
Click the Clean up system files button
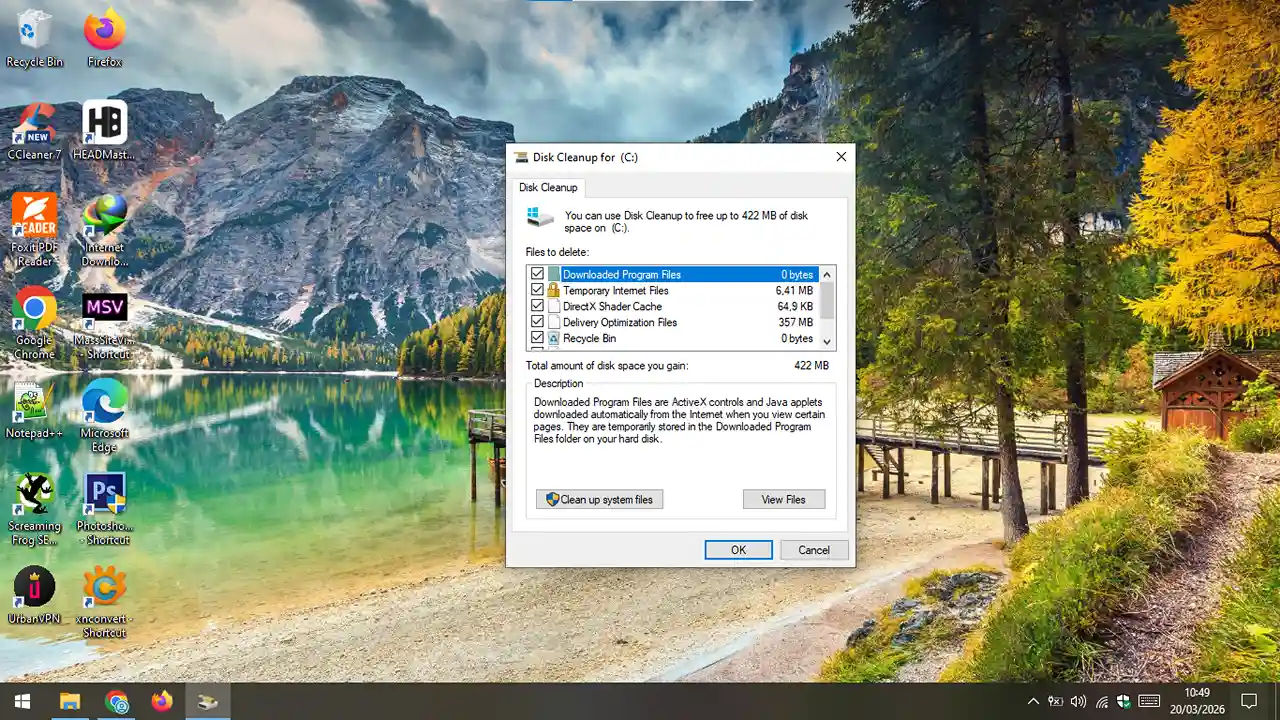599,499
